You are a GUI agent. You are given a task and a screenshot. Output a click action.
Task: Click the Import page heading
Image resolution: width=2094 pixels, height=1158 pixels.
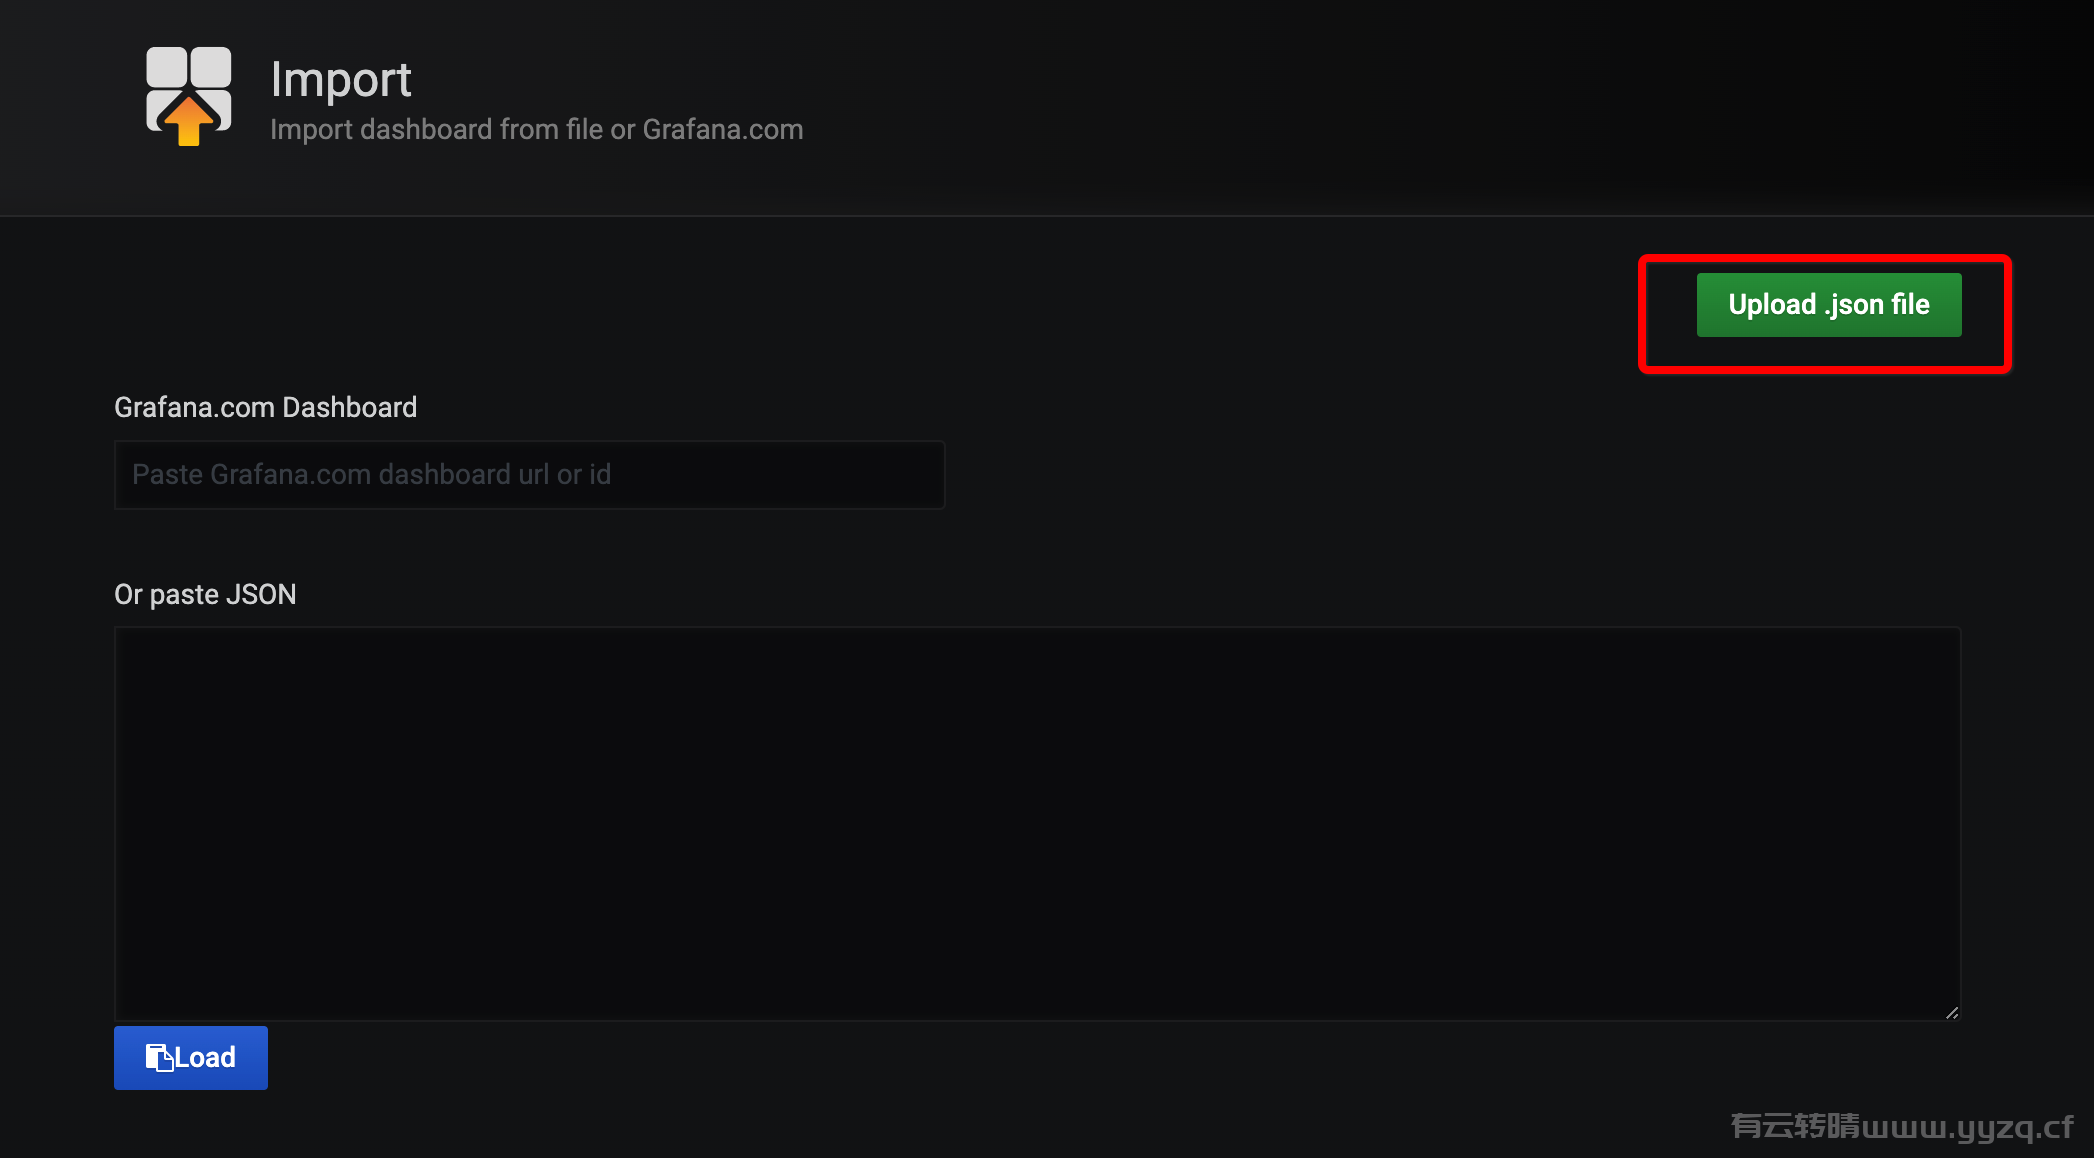click(x=341, y=80)
